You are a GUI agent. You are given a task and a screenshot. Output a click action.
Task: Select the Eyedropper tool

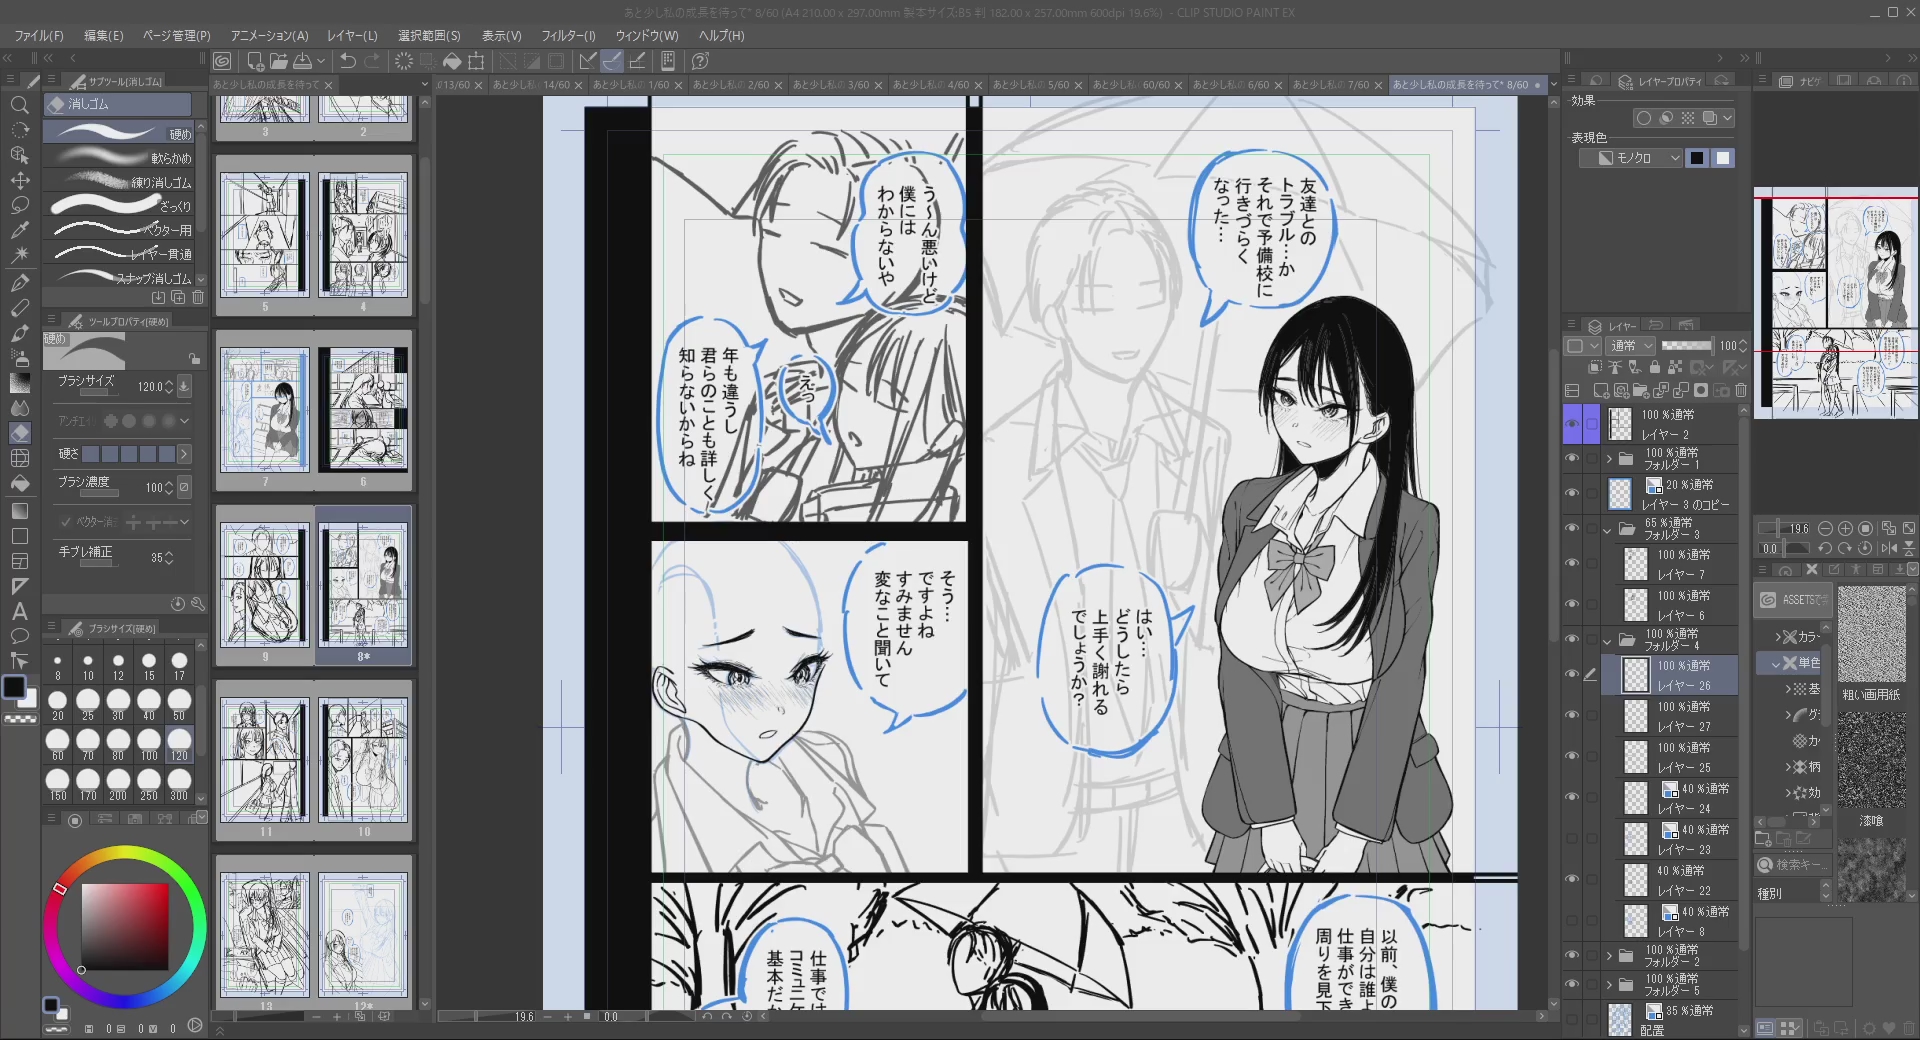[19, 230]
